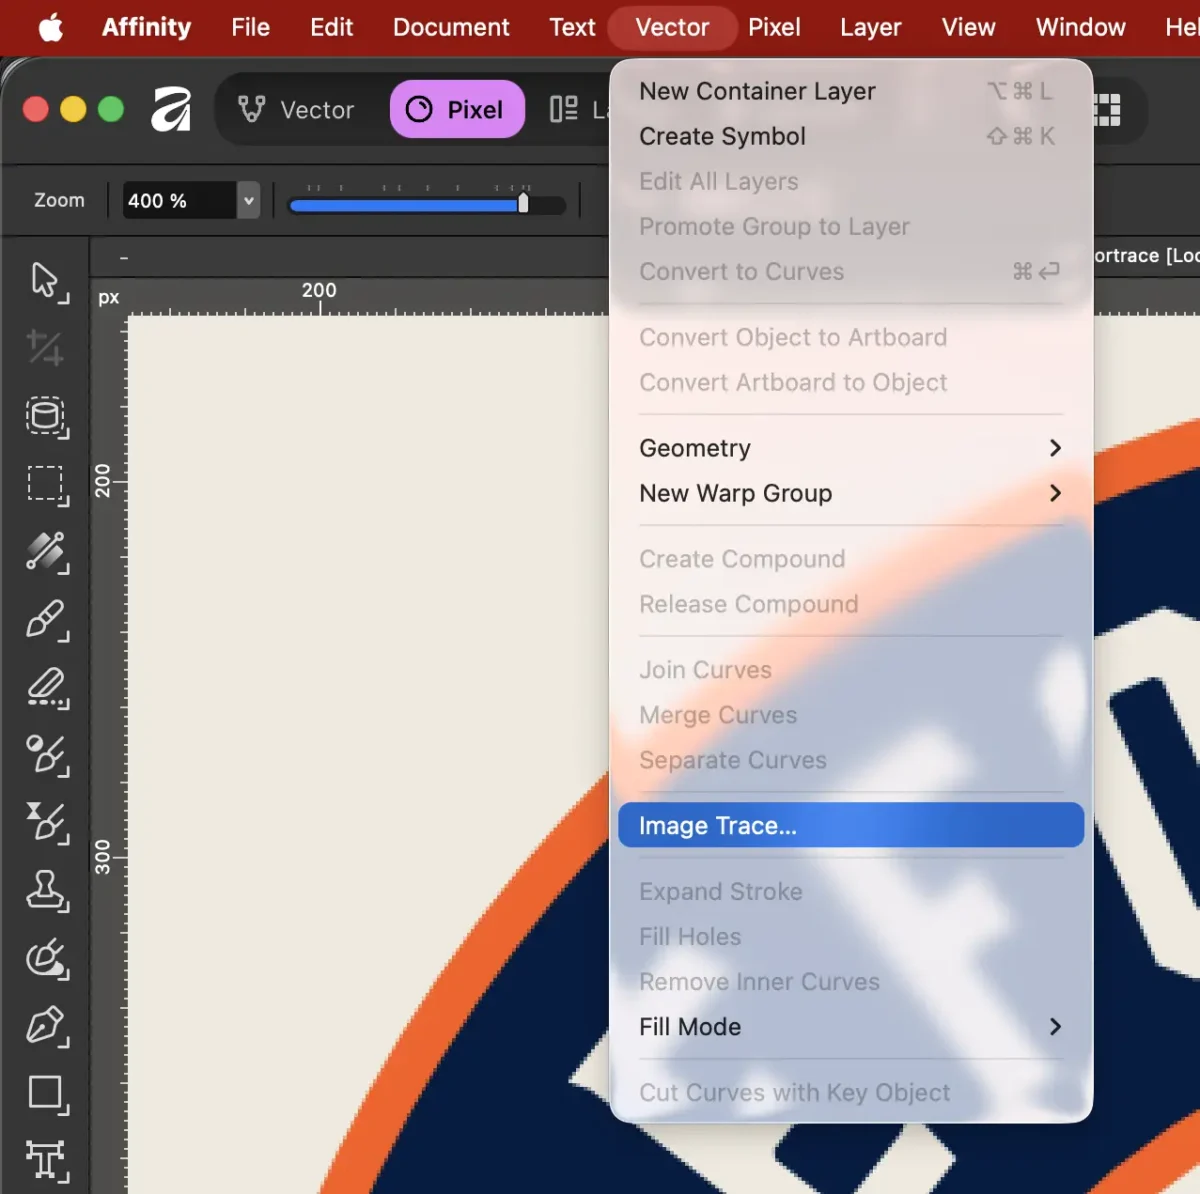This screenshot has width=1200, height=1194.
Task: Close the open Vector menu in menu bar
Action: click(x=672, y=27)
